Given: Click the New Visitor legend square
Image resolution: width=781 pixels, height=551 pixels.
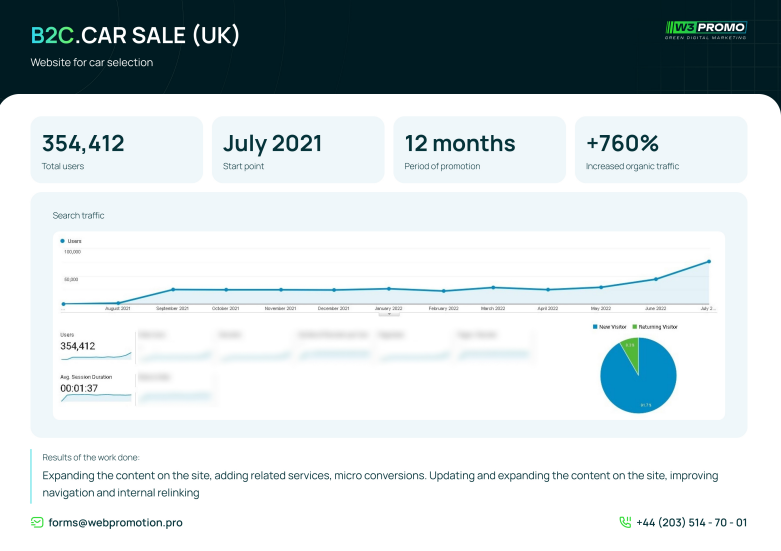Looking at the screenshot, I should 596,327.
